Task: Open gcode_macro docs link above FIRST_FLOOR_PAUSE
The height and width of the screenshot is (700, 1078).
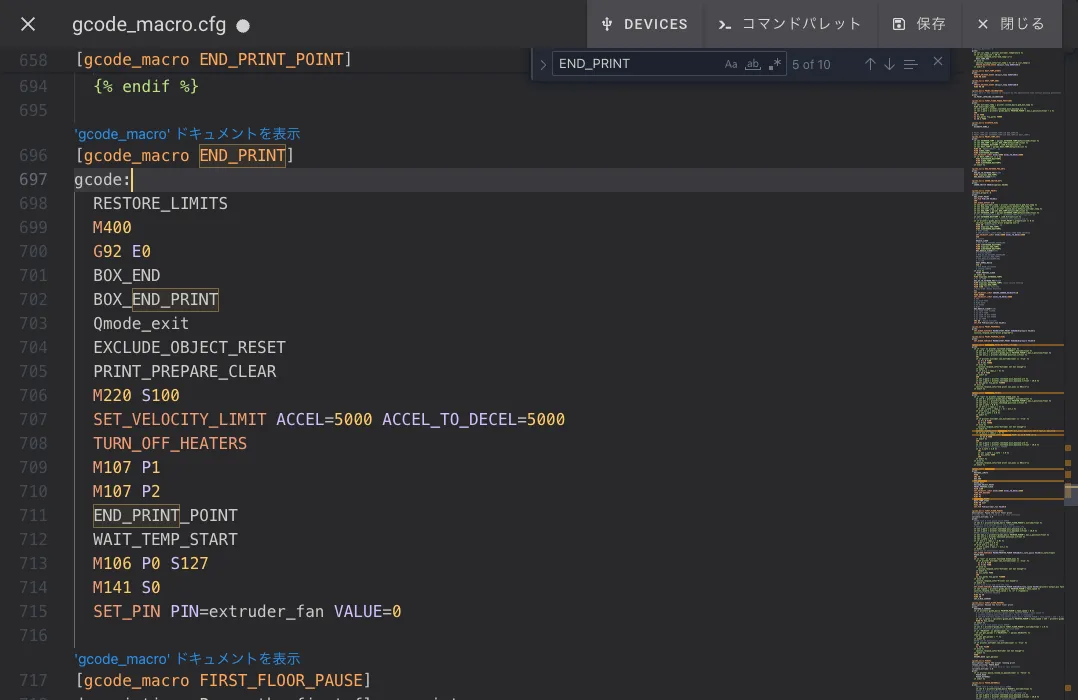Action: 187,658
